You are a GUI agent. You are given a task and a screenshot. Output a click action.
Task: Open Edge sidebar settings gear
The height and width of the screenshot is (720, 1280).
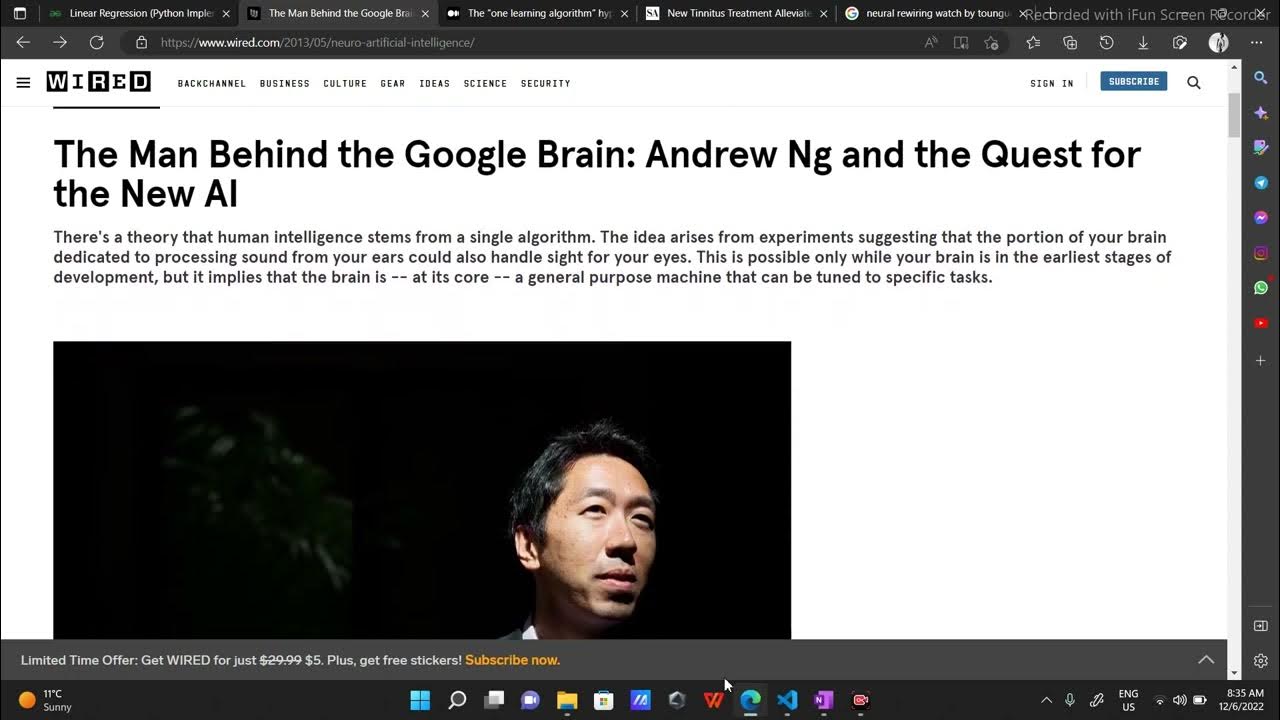[1261, 661]
